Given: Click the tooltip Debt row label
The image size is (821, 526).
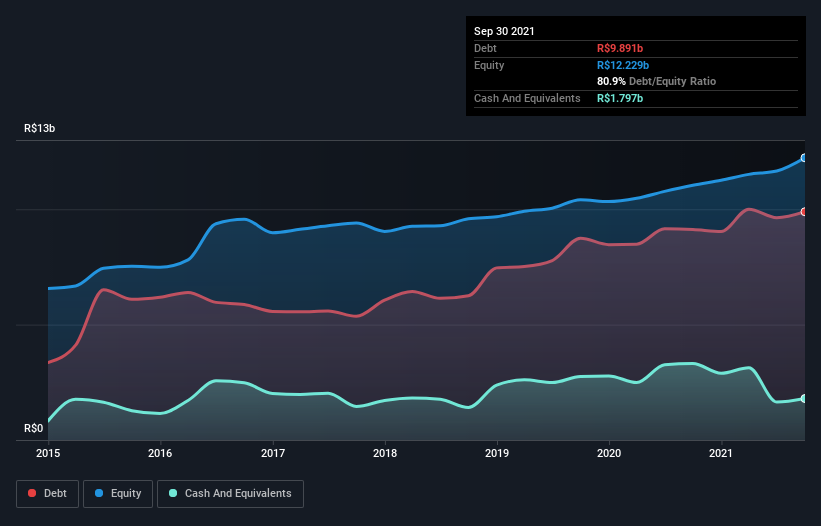Looking at the screenshot, I should 485,48.
